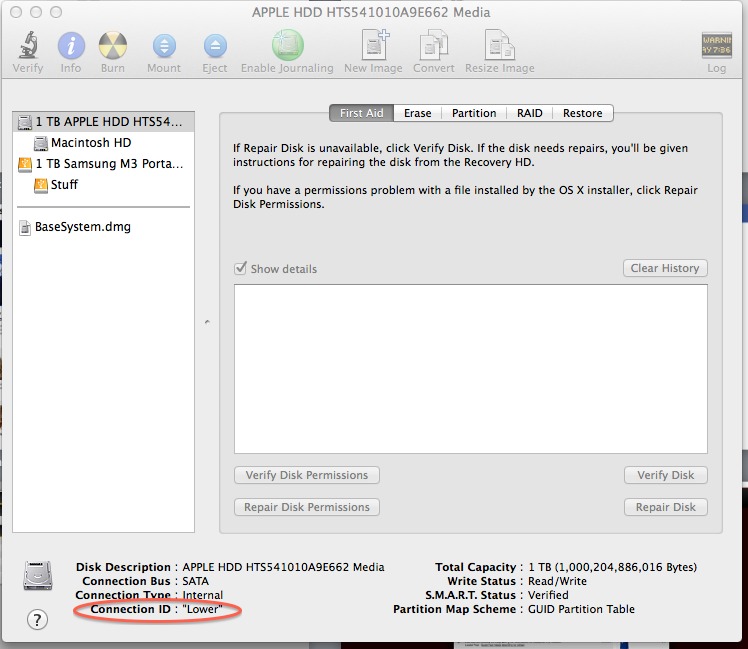Click the Verify Disk button
Image resolution: width=748 pixels, height=649 pixels.
pyautogui.click(x=665, y=475)
